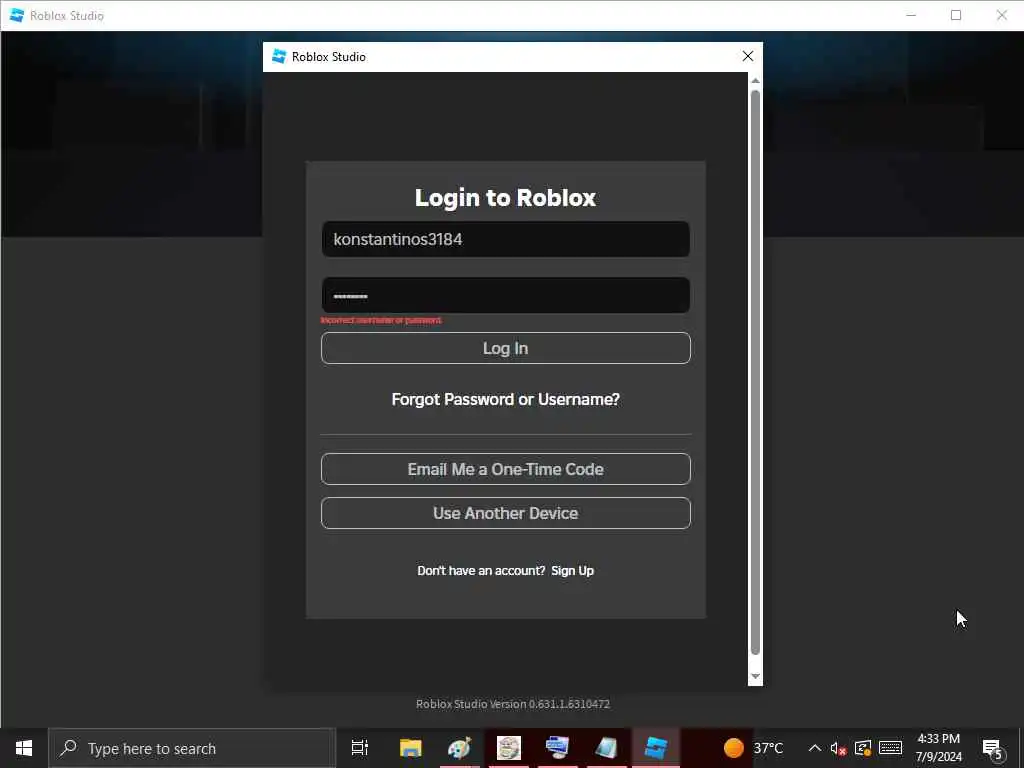Screen dimensions: 1024x768
Task: Choose Use Another Device login option
Action: pyautogui.click(x=505, y=513)
